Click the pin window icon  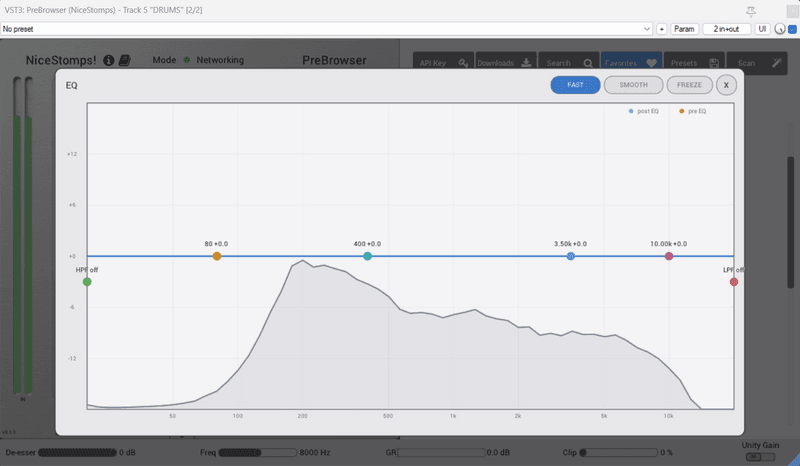click(751, 11)
